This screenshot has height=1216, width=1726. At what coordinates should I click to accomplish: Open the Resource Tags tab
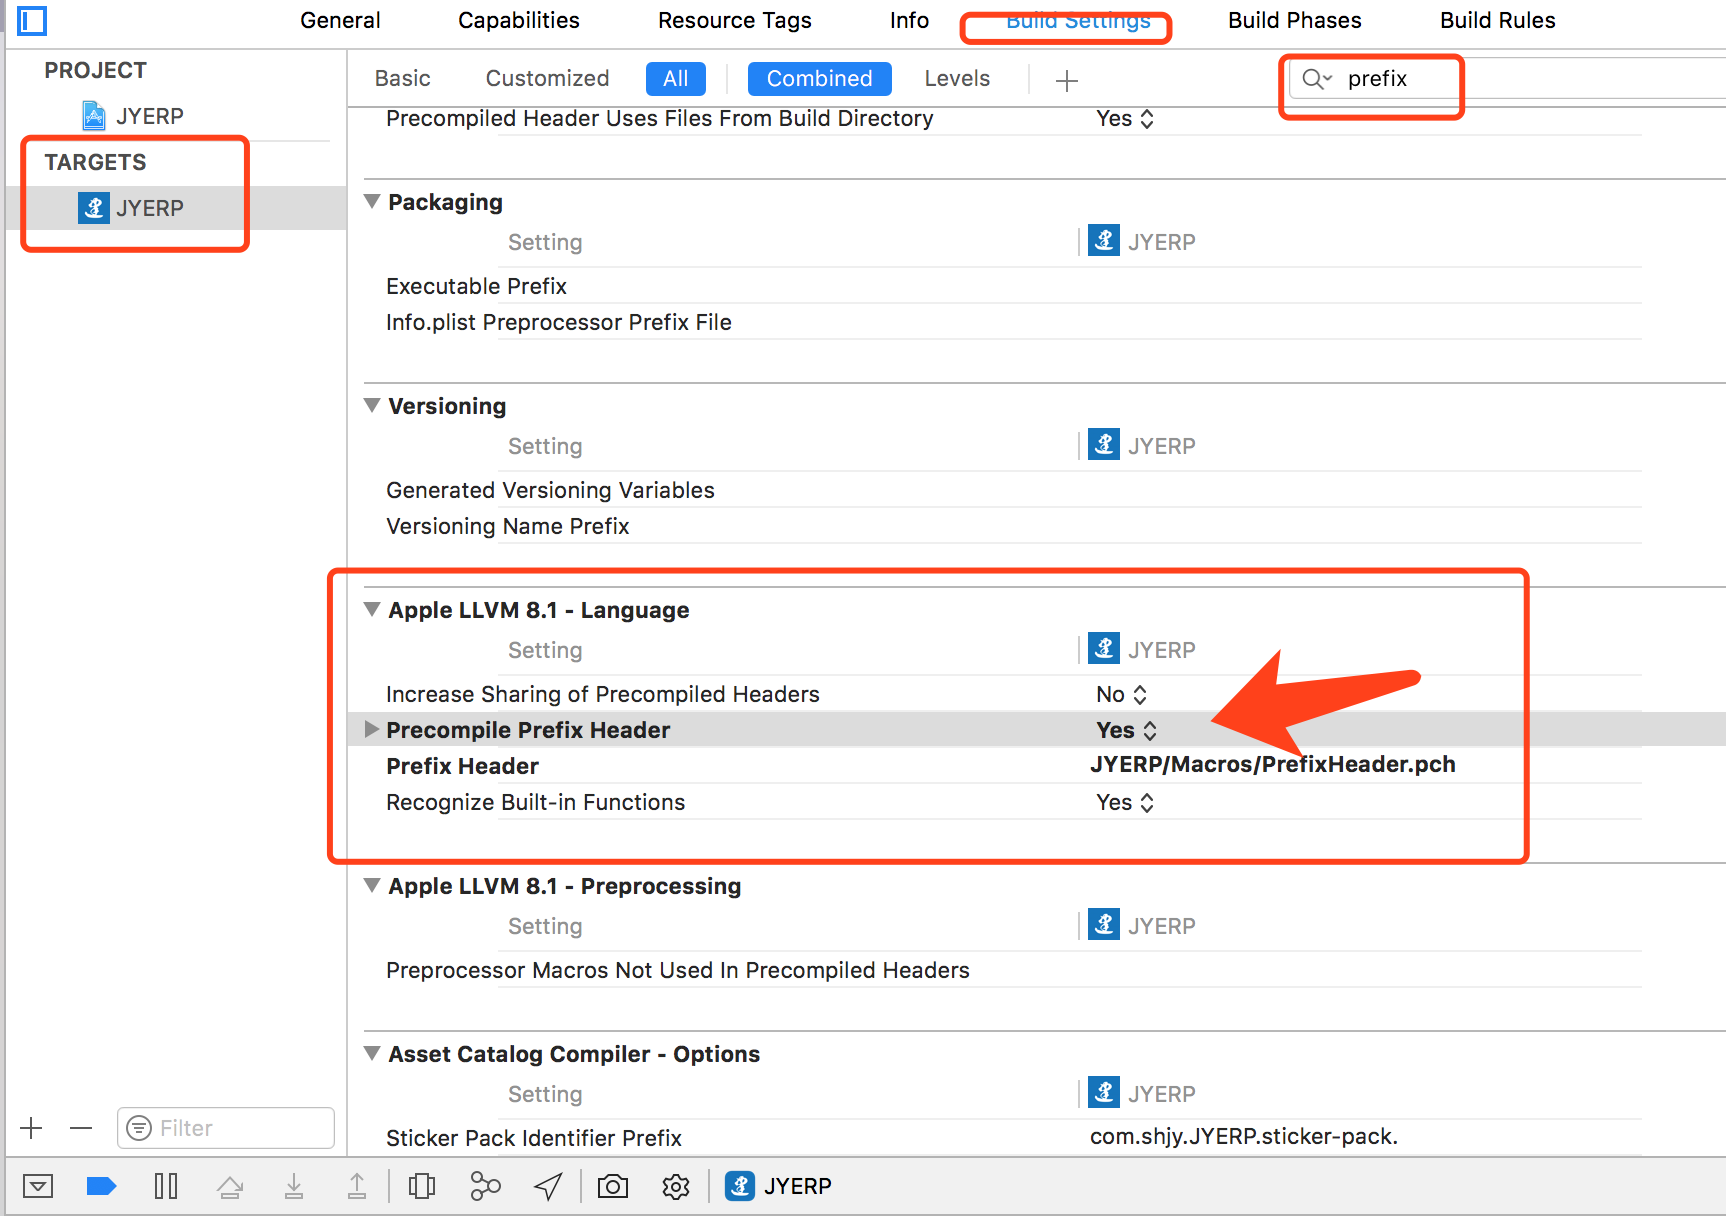(x=735, y=21)
